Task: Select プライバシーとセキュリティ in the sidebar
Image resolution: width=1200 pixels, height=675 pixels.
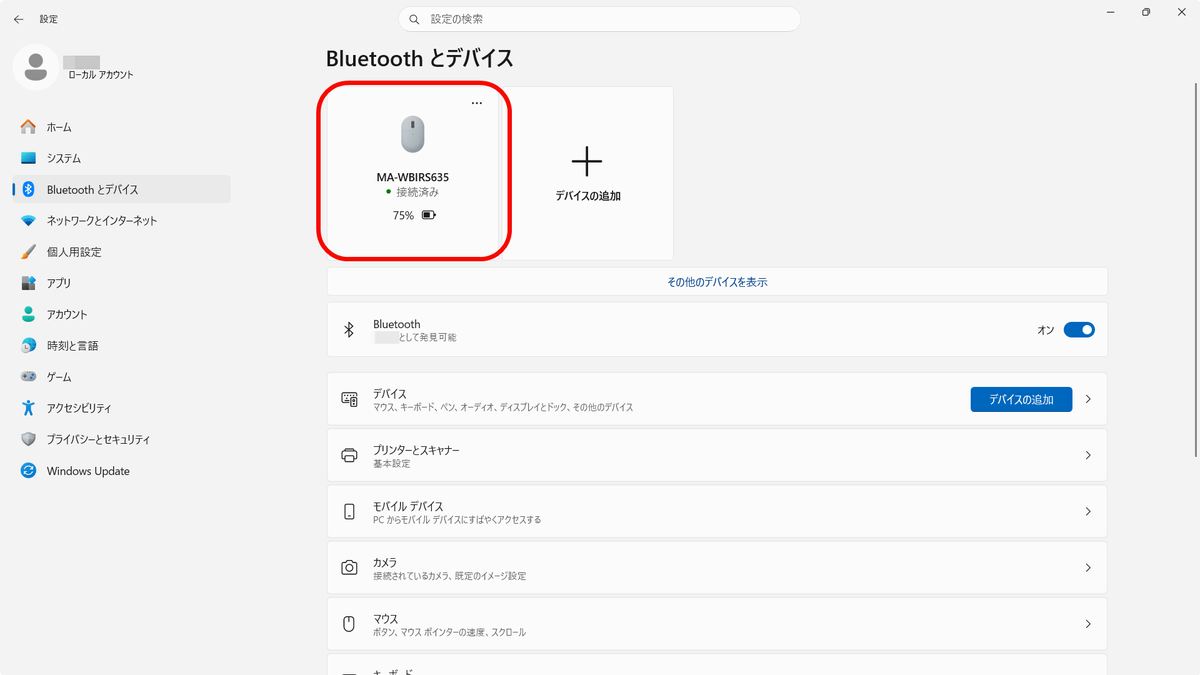Action: [121, 439]
